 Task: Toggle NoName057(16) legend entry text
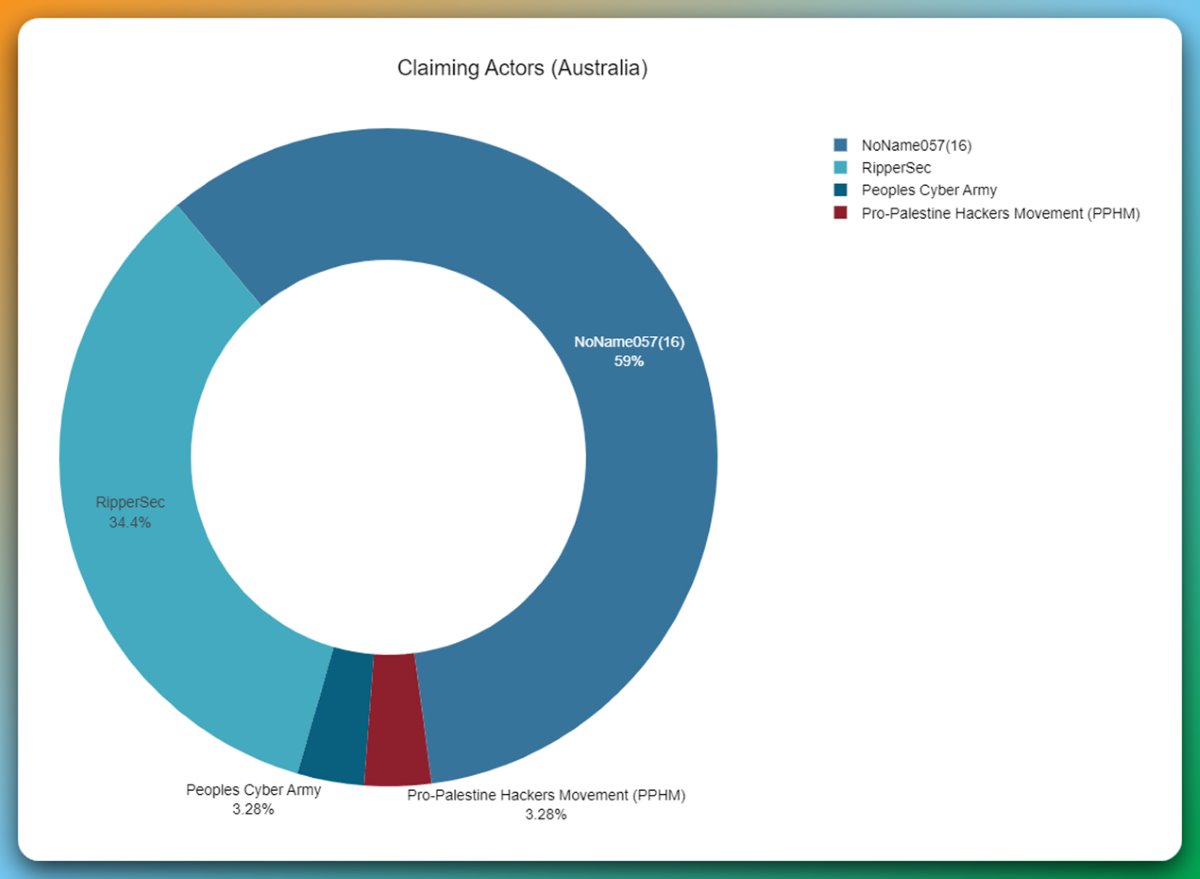(x=917, y=145)
